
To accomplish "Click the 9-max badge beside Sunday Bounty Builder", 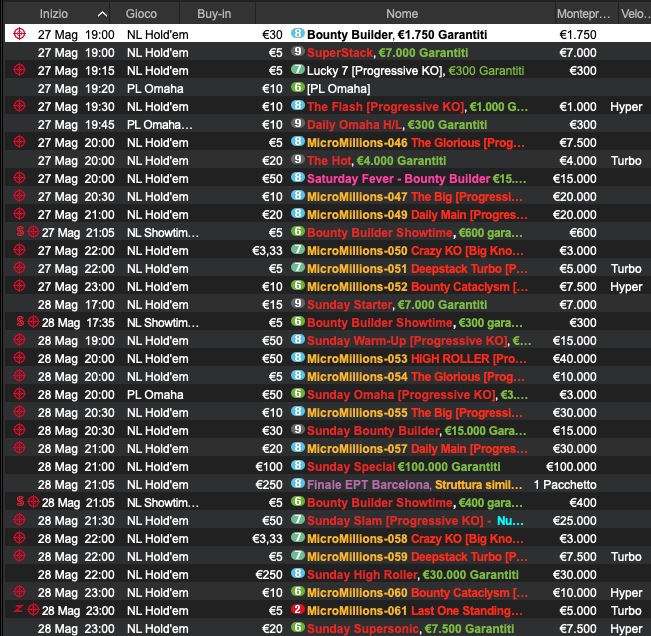I will pos(297,429).
